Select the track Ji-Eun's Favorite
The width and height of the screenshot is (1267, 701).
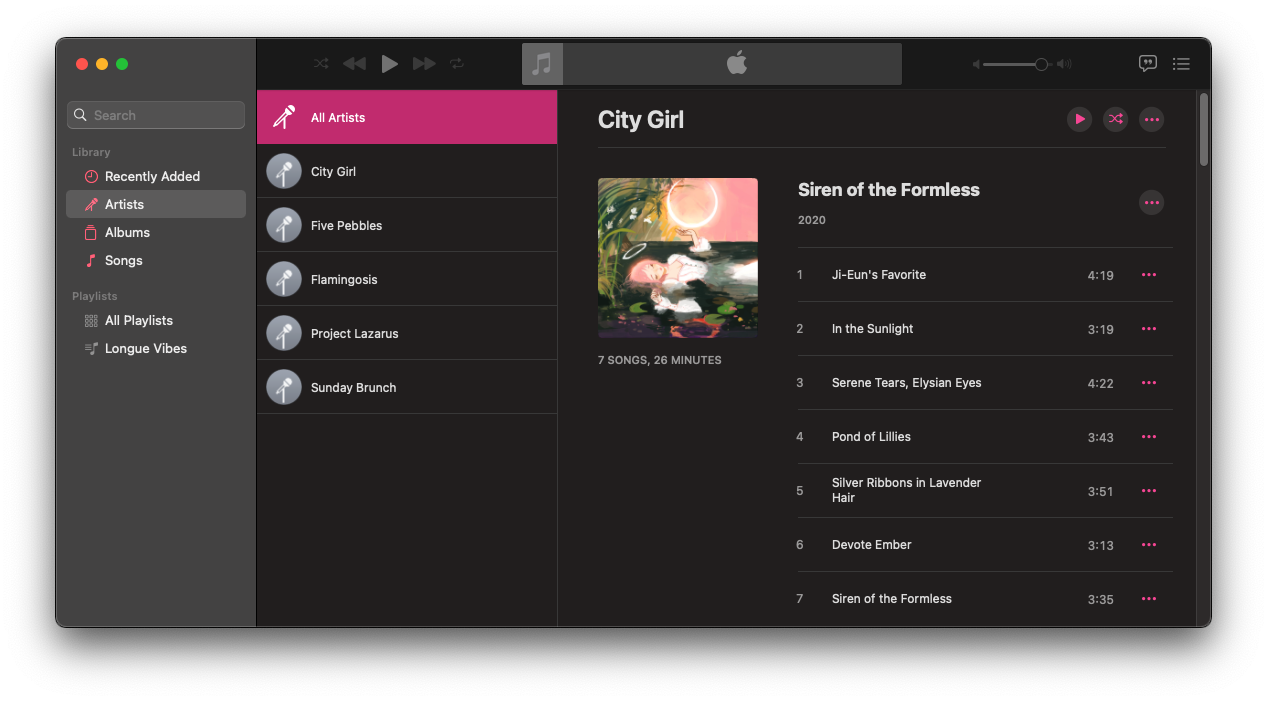click(x=985, y=275)
